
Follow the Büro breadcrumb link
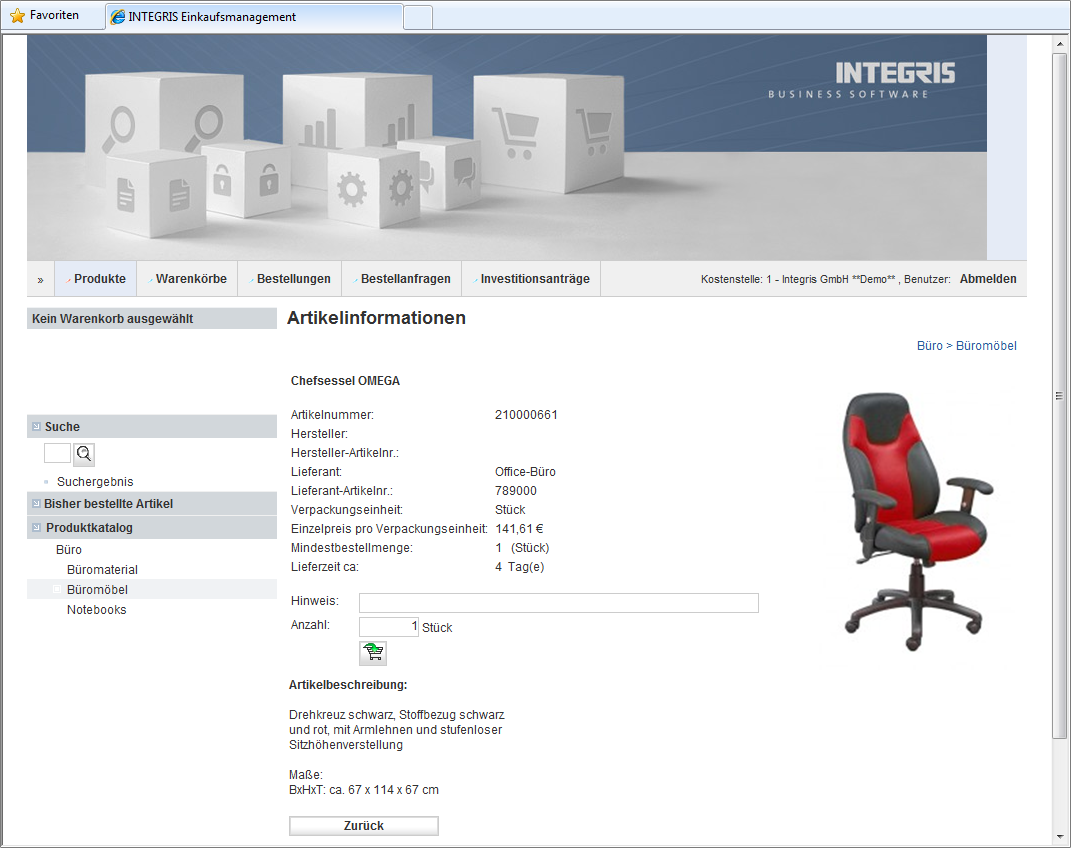pos(930,345)
